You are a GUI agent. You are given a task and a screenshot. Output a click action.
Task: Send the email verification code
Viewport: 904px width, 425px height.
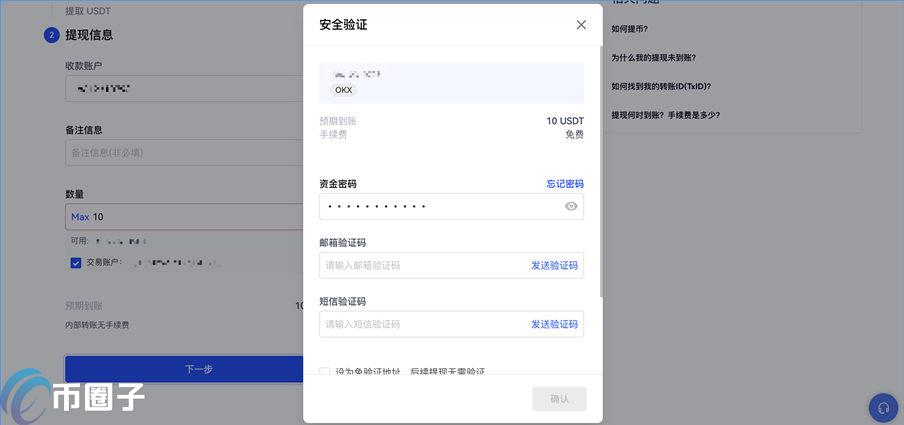[554, 265]
